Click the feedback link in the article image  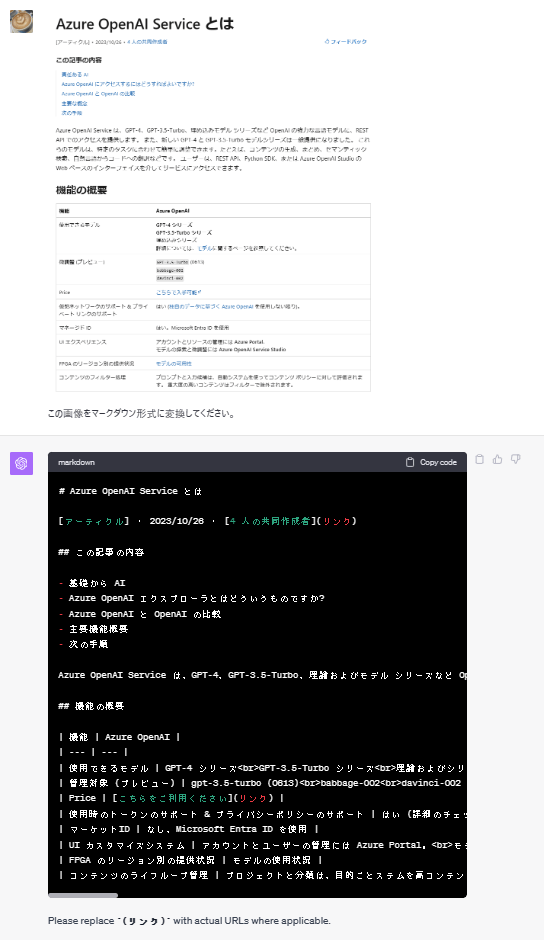[x=345, y=42]
